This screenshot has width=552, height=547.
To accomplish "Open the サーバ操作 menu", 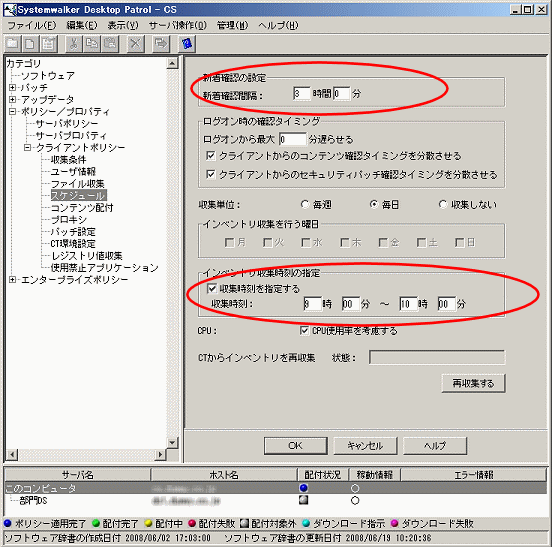I will 178,25.
